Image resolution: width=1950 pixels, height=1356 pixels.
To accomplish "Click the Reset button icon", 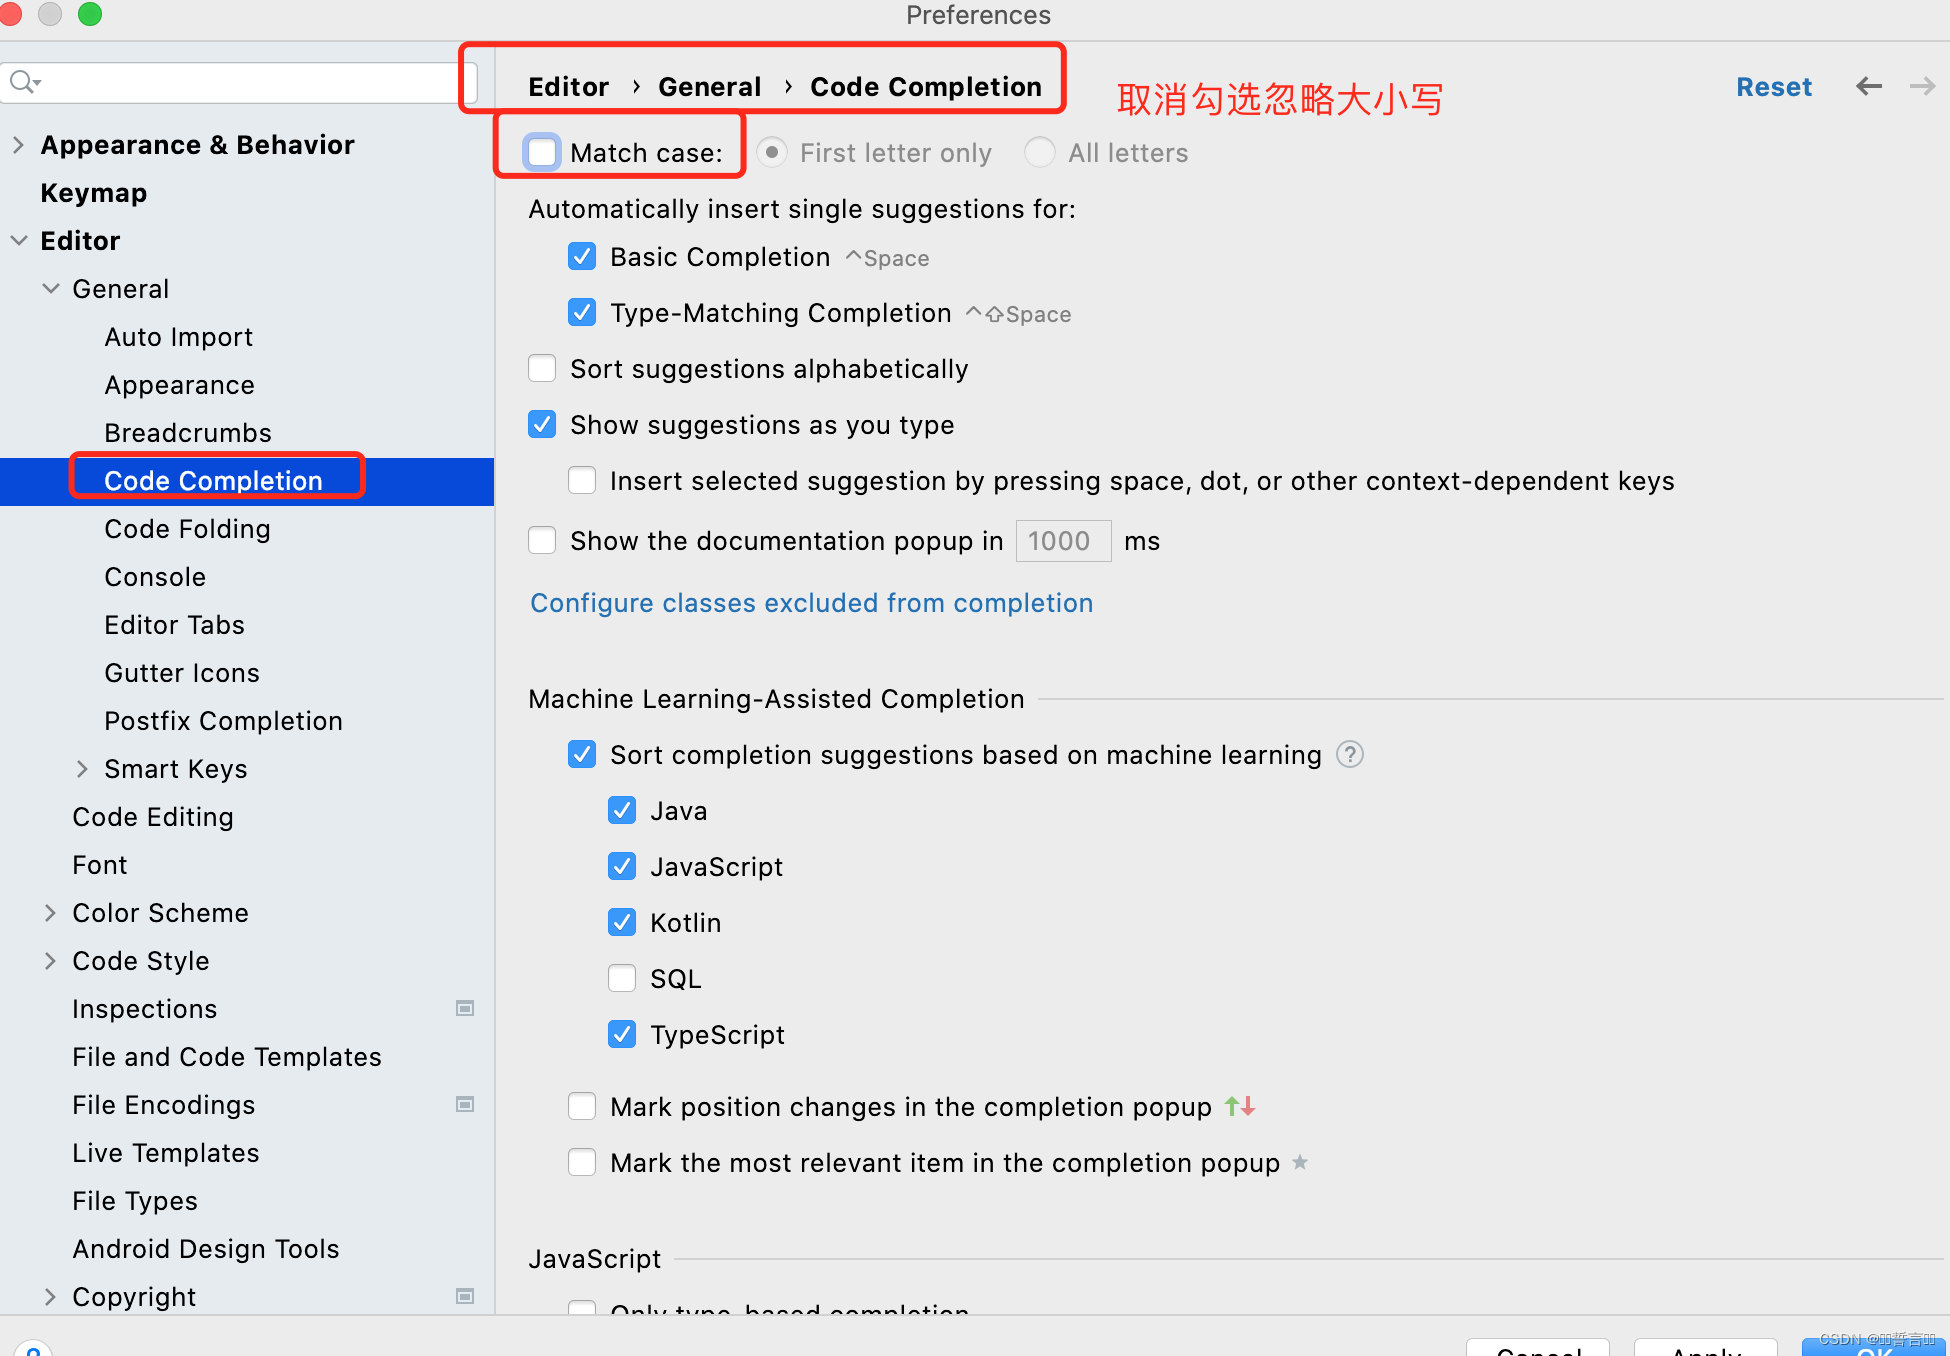I will tap(1772, 86).
